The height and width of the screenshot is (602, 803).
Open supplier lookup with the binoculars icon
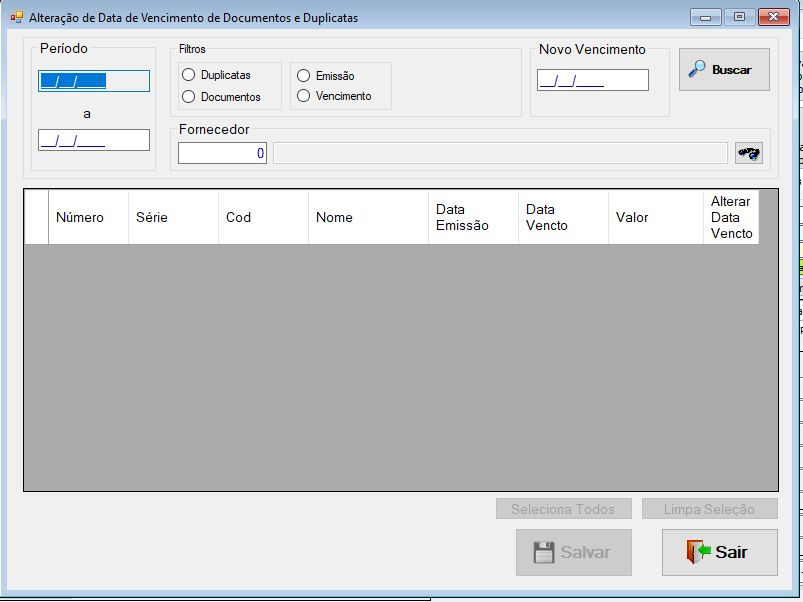pyautogui.click(x=749, y=153)
